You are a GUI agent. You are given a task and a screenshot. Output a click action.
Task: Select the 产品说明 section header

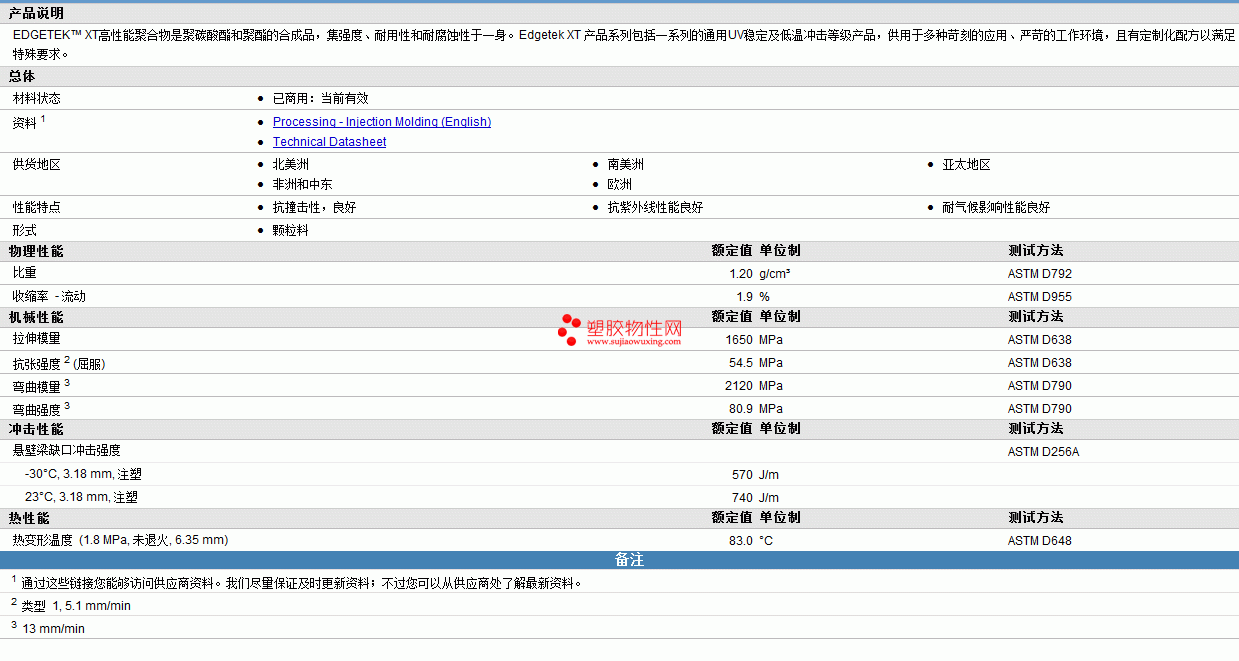tap(36, 14)
